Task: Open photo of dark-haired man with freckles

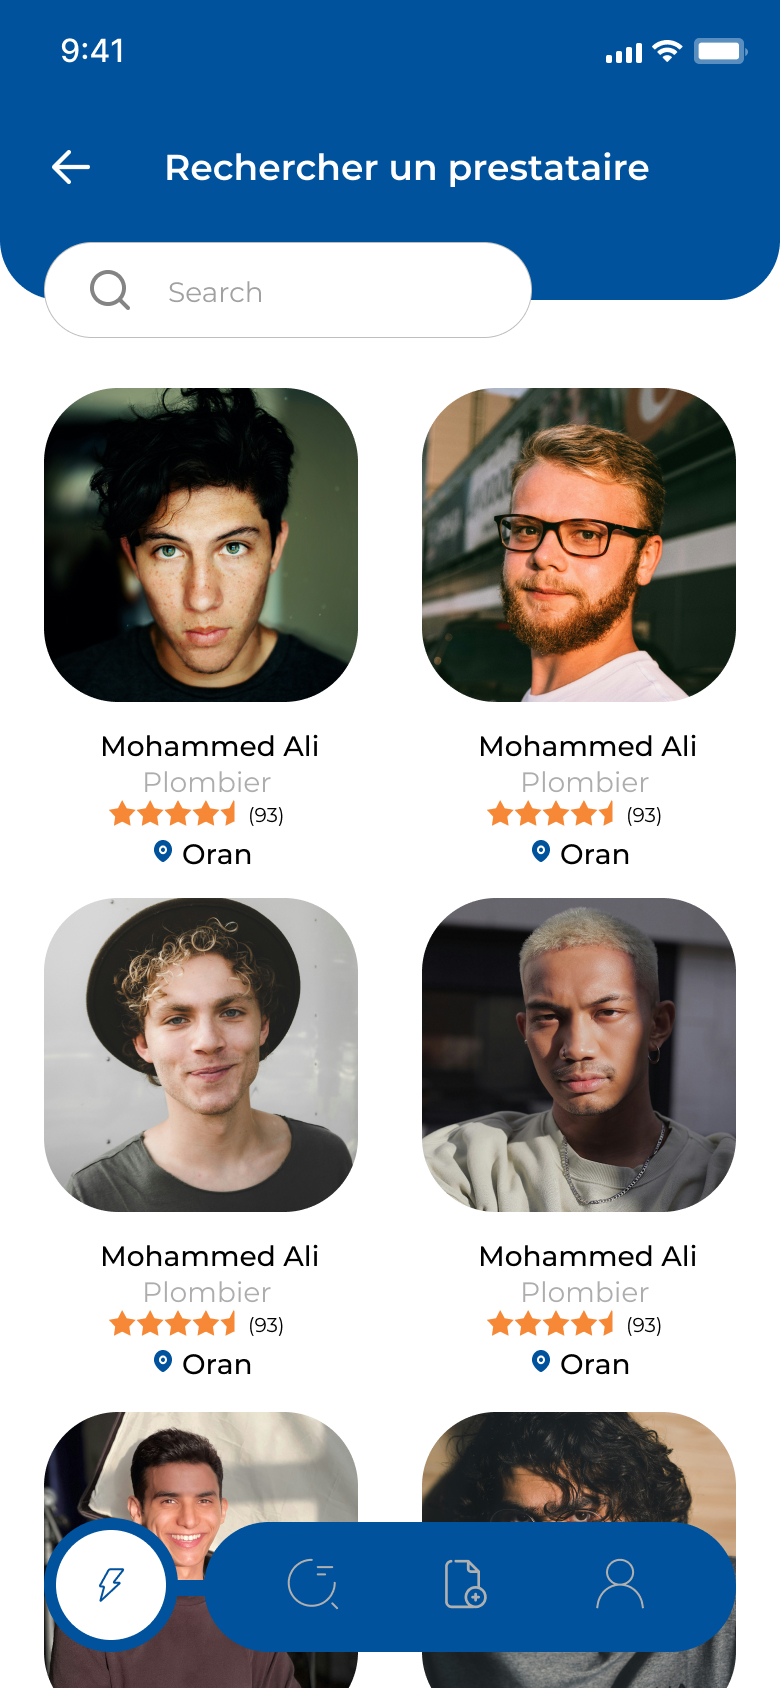Action: click(x=201, y=545)
